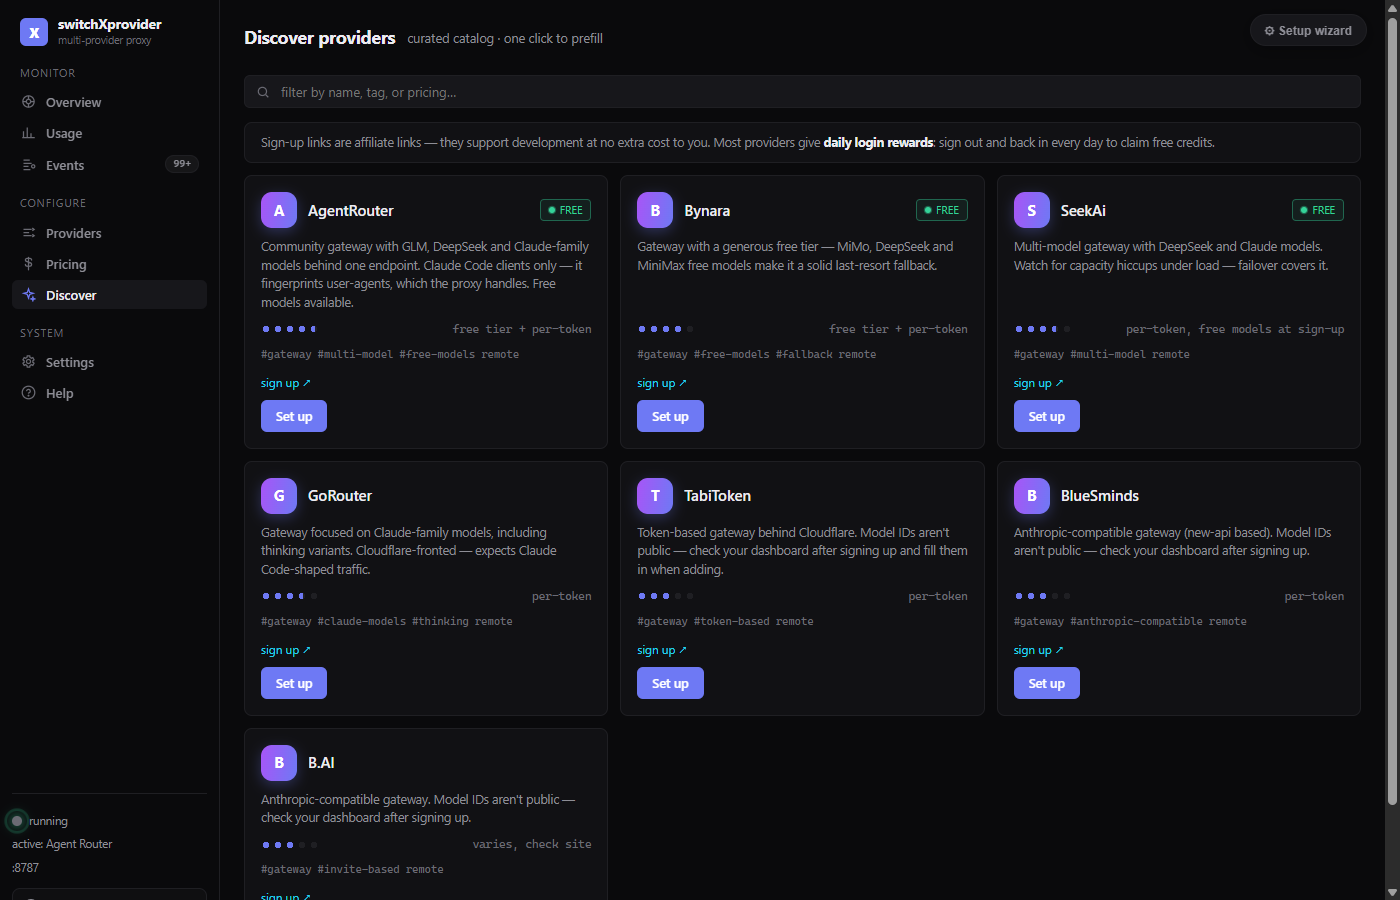1400x900 pixels.
Task: Select Discover in the sidebar
Action: (x=109, y=295)
